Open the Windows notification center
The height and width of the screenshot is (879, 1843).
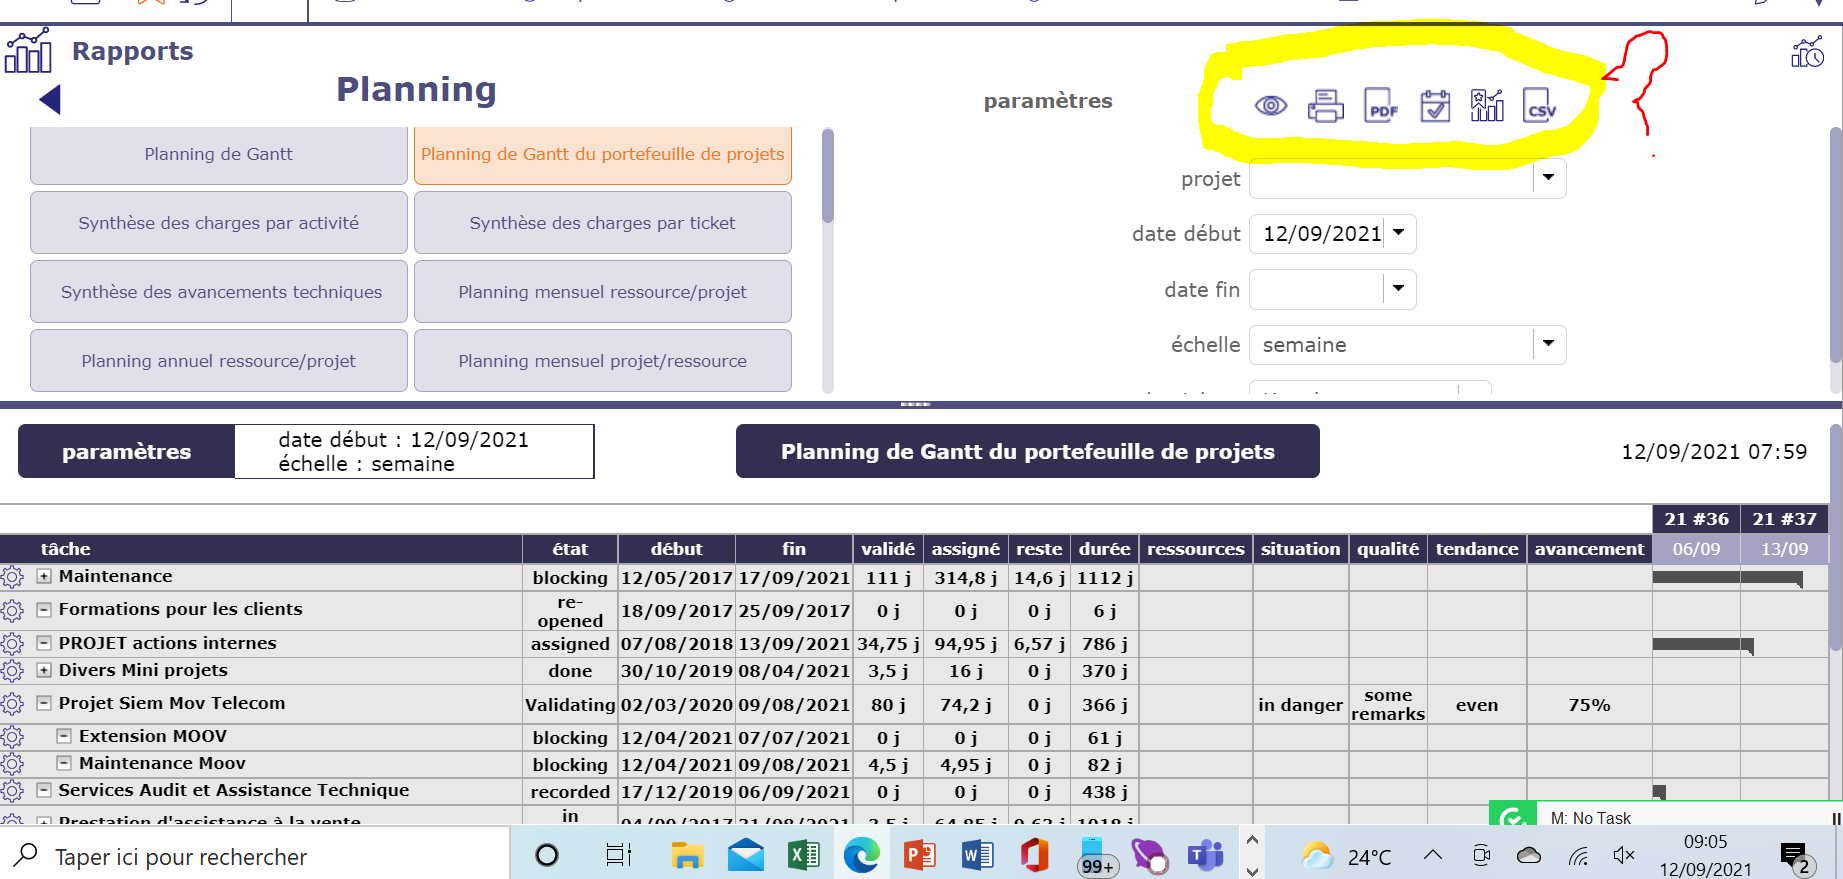[1796, 856]
